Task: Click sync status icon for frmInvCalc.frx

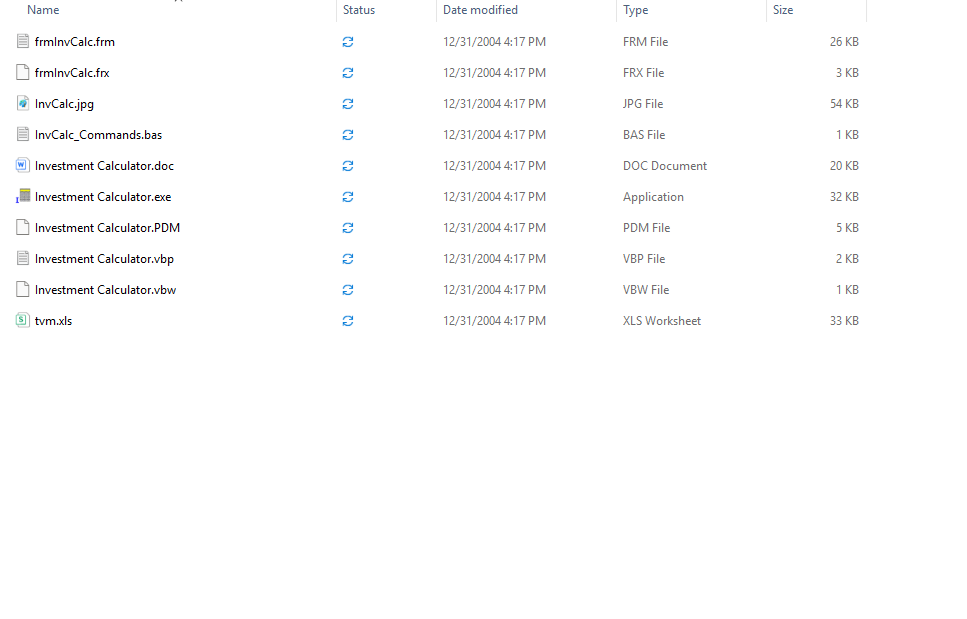Action: [348, 73]
